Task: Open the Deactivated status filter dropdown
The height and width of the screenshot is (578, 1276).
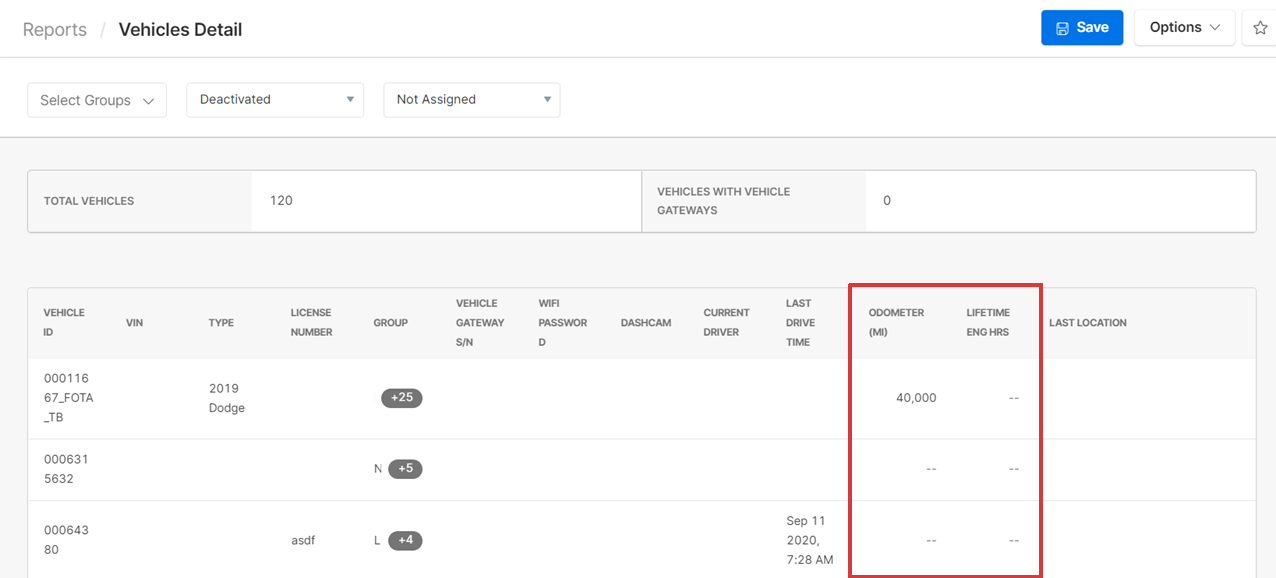Action: [x=275, y=100]
